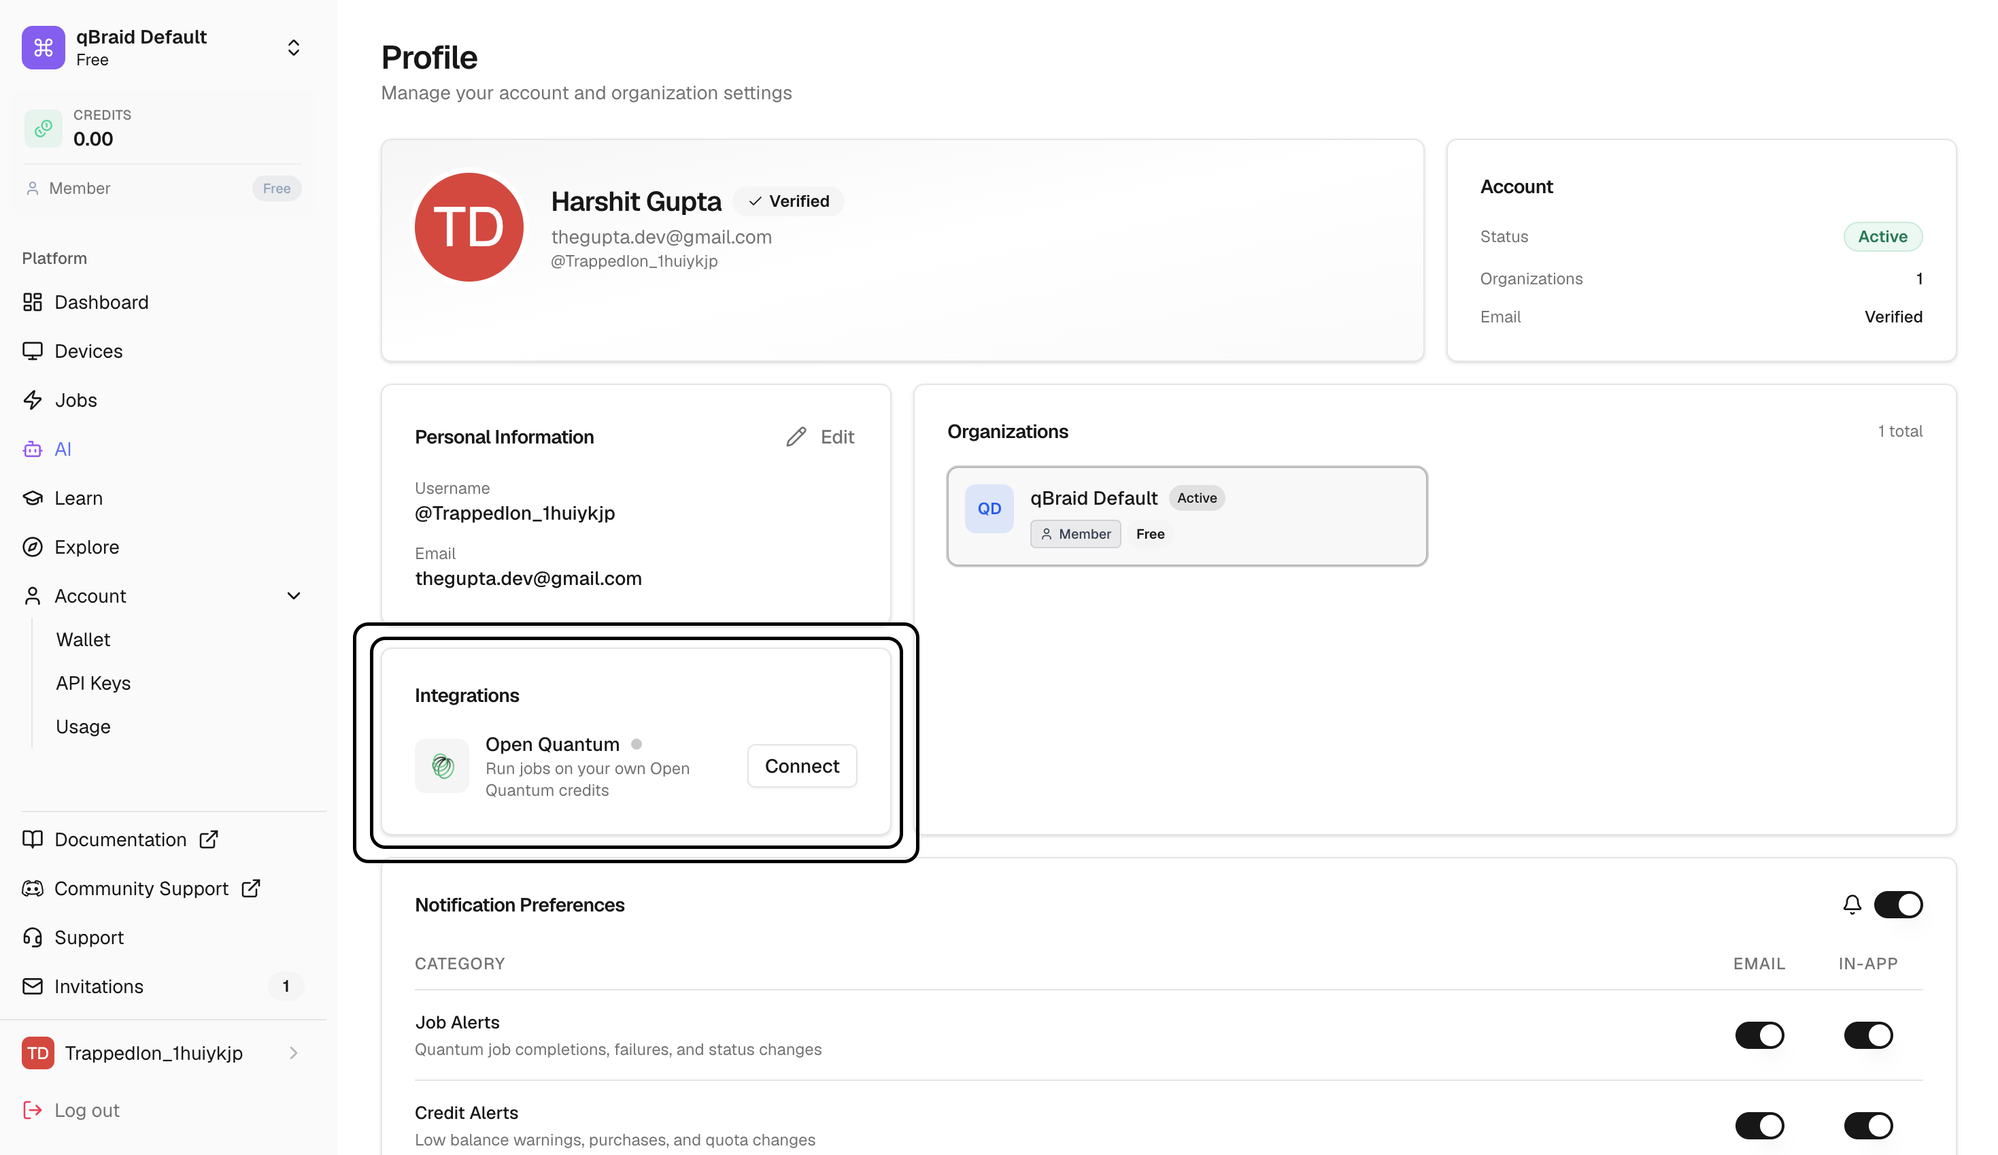The width and height of the screenshot is (1998, 1155).
Task: Click the Learn graduation cap icon
Action: [x=33, y=498]
